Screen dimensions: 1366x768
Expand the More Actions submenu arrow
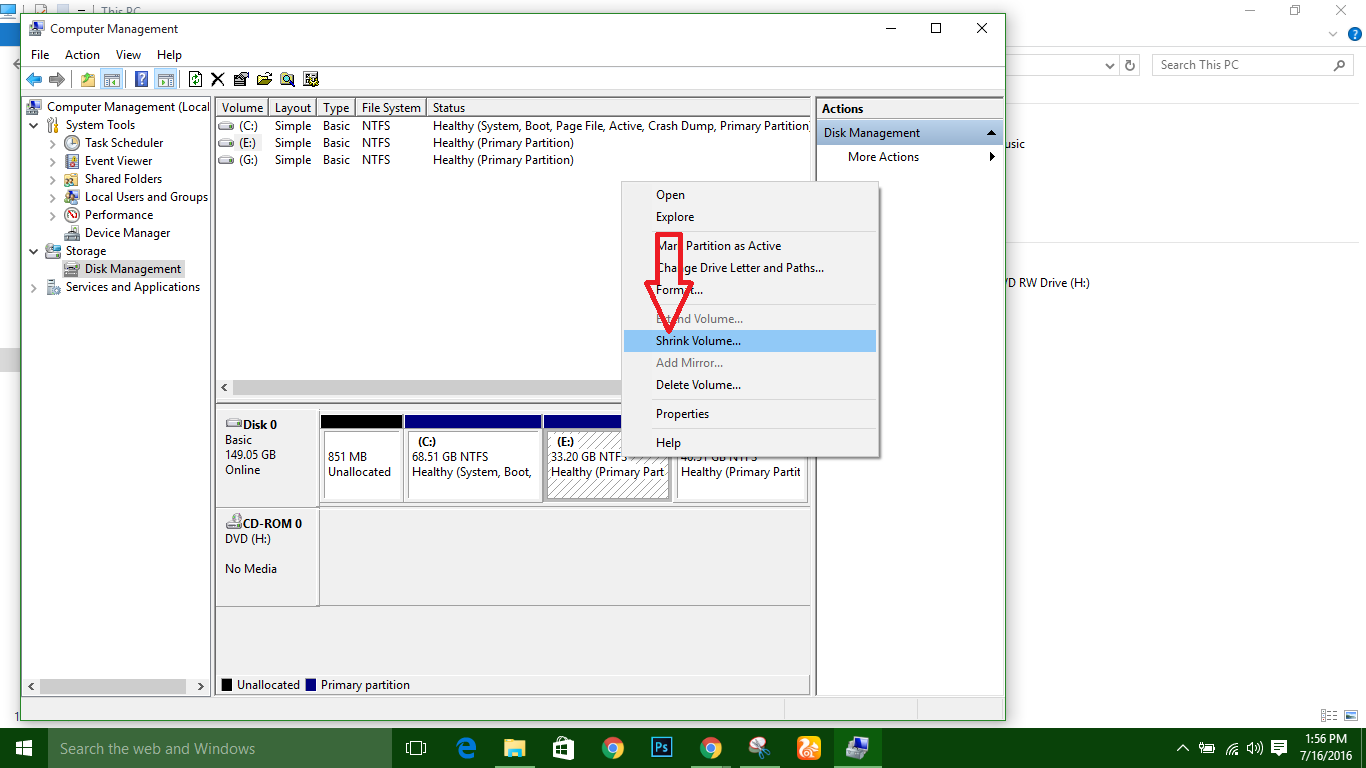point(991,157)
